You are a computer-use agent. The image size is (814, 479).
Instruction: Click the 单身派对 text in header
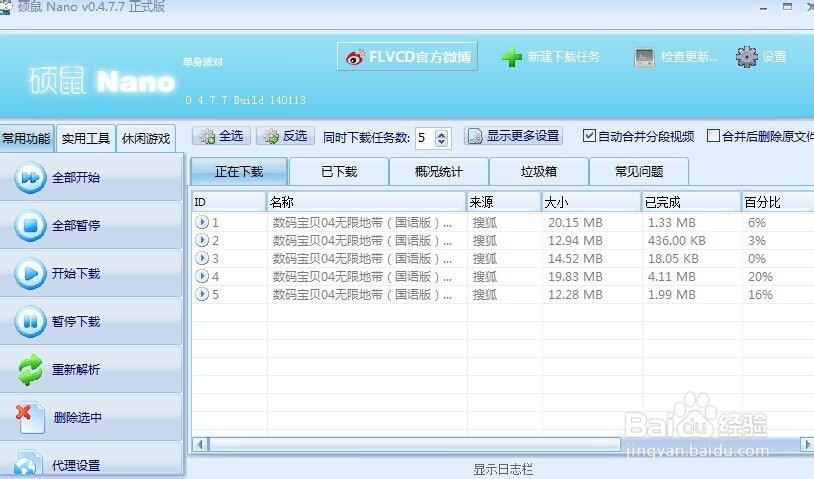point(202,62)
